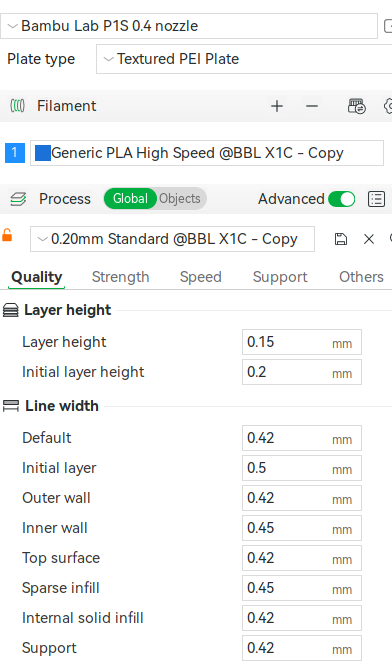Switch to the Strength tab

(121, 277)
